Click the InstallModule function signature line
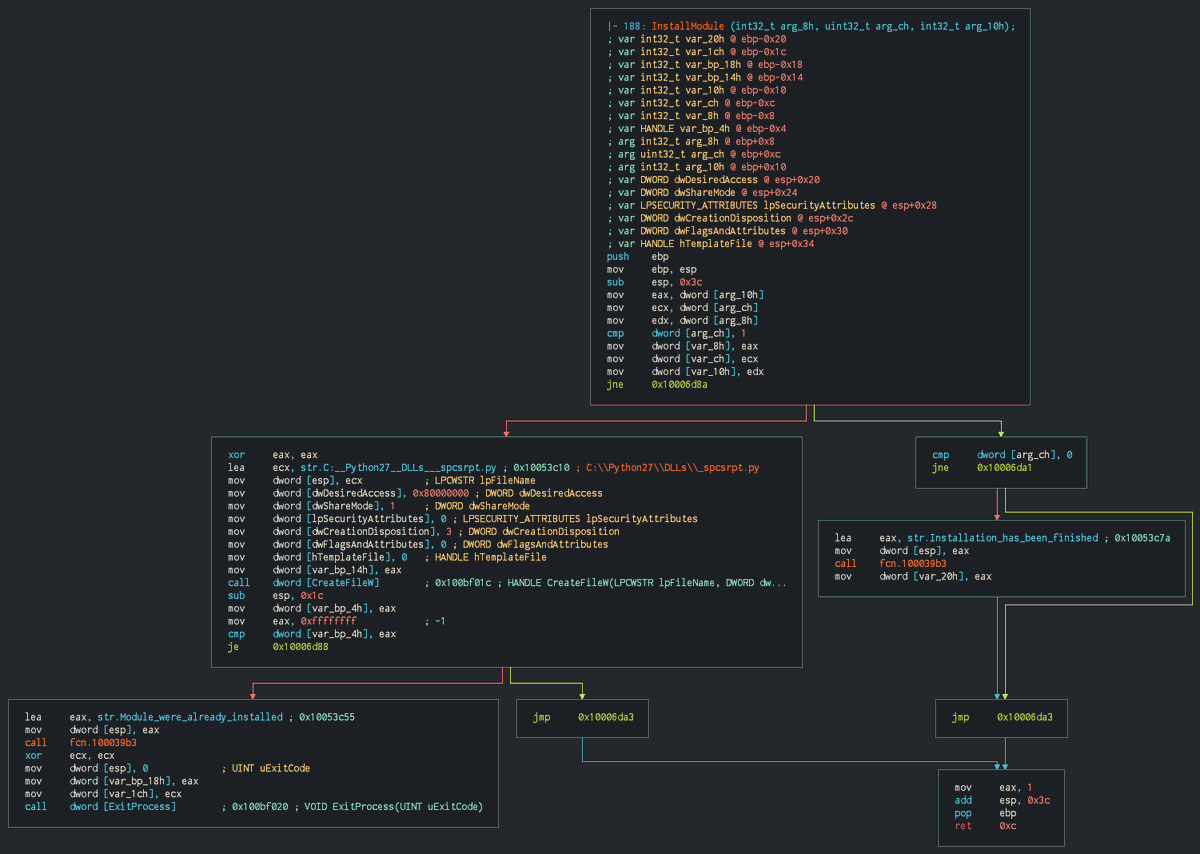The height and width of the screenshot is (854, 1200). tap(811, 26)
